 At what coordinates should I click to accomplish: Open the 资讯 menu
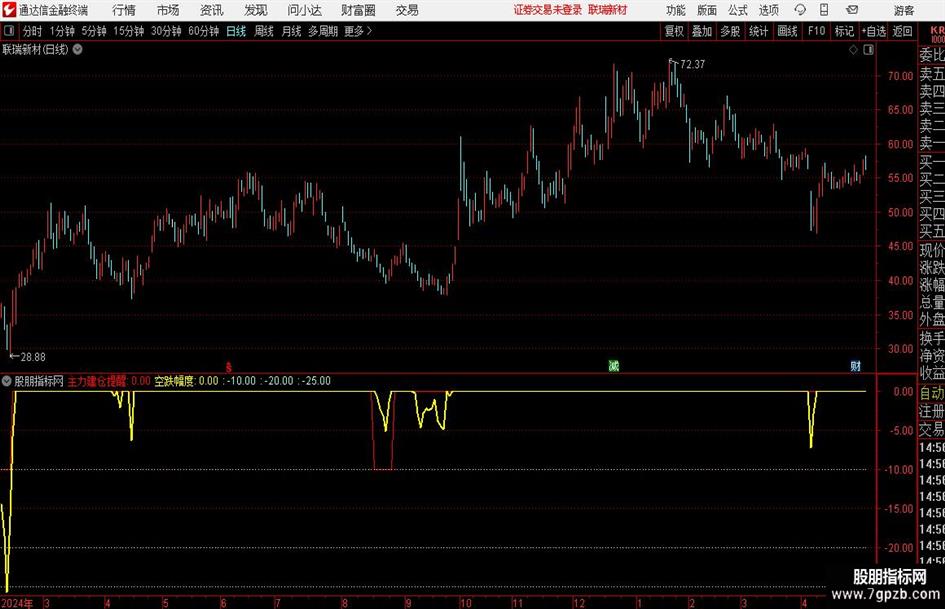pyautogui.click(x=212, y=10)
